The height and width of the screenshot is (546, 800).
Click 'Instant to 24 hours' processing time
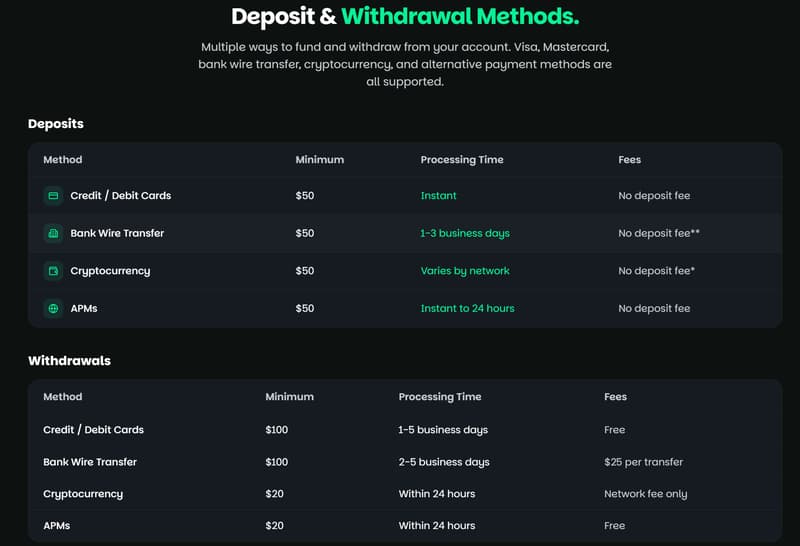[x=467, y=308]
